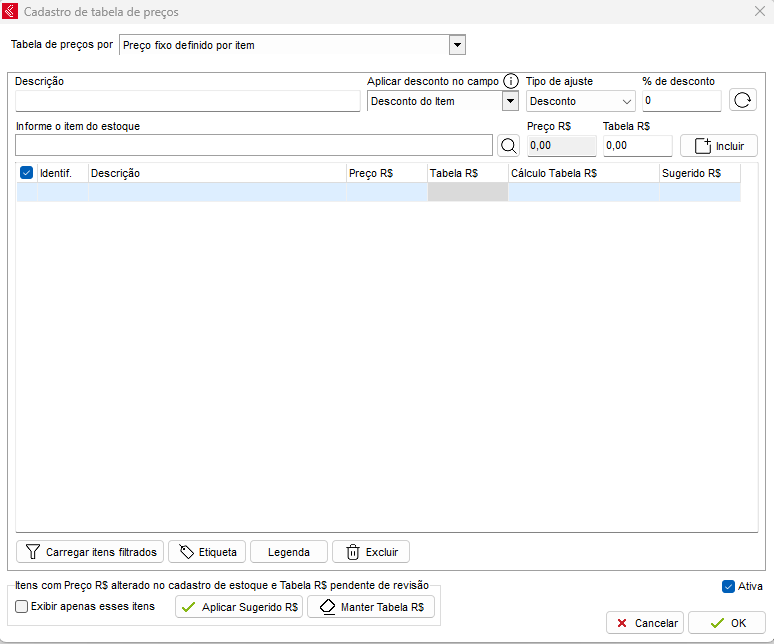Click the Sugerido R$ column header

pos(698,173)
